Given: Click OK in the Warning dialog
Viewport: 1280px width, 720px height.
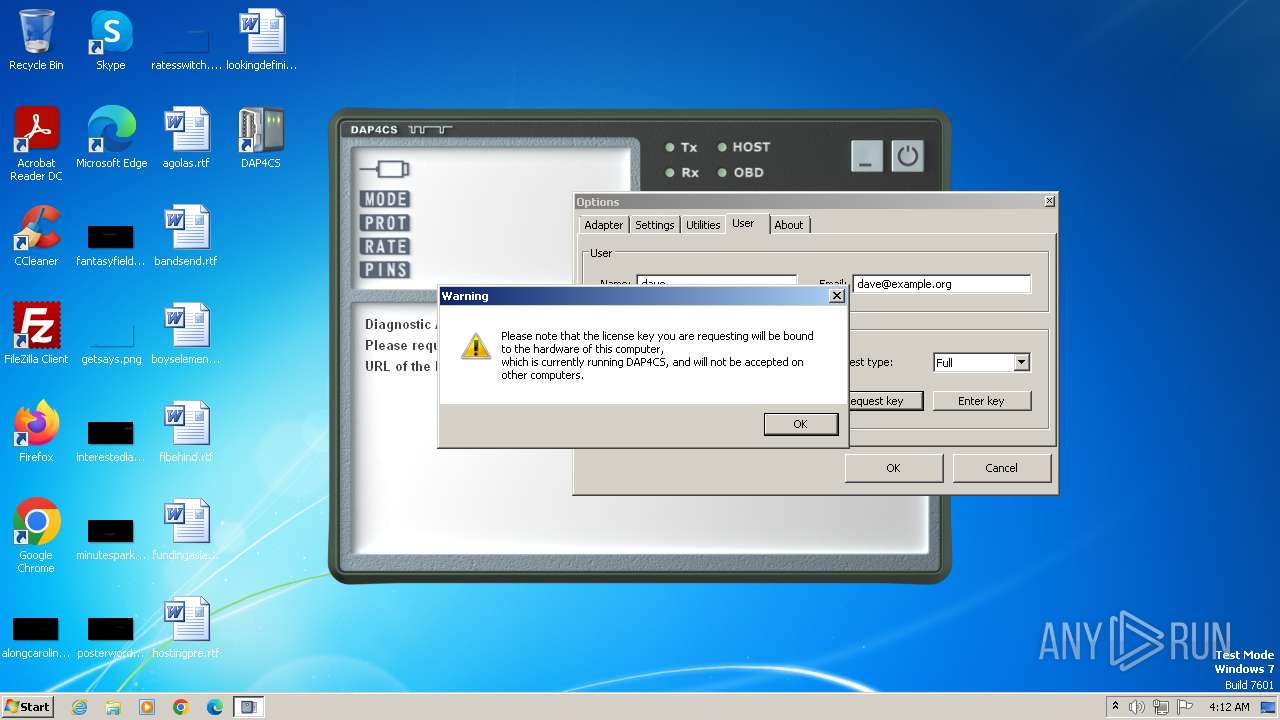Looking at the screenshot, I should click(800, 424).
